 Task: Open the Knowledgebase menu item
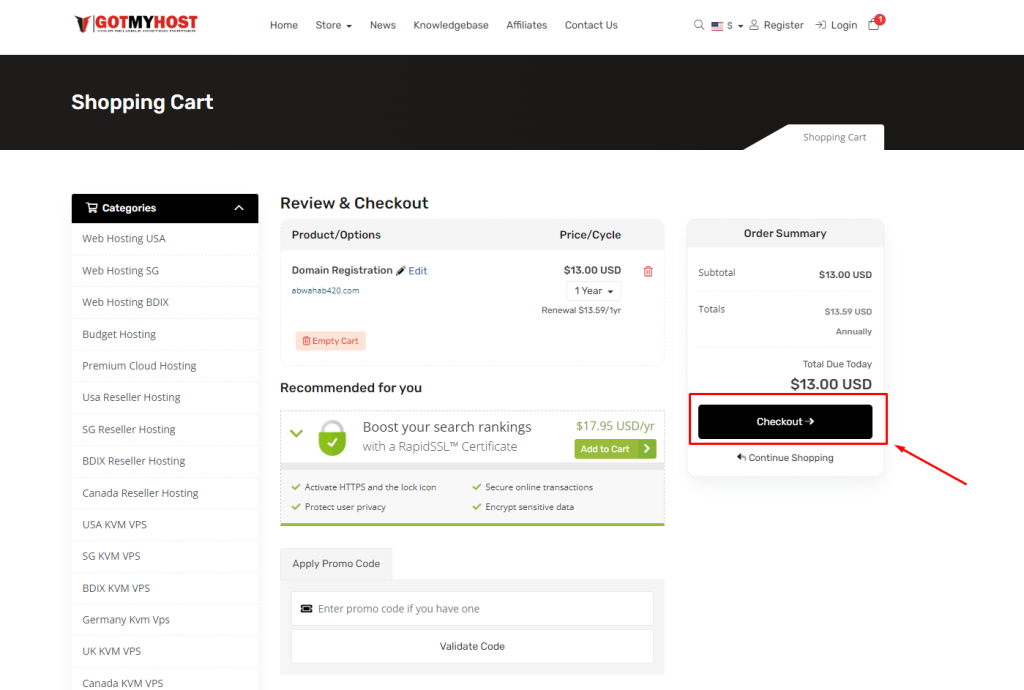451,25
